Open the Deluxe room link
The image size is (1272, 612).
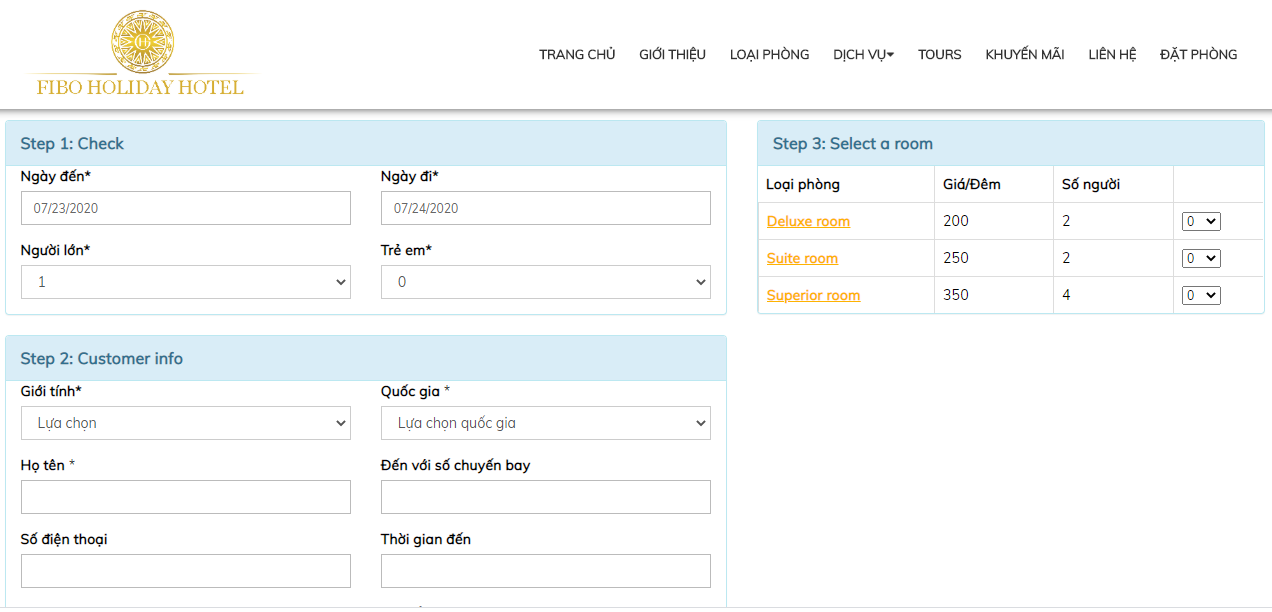pos(808,221)
